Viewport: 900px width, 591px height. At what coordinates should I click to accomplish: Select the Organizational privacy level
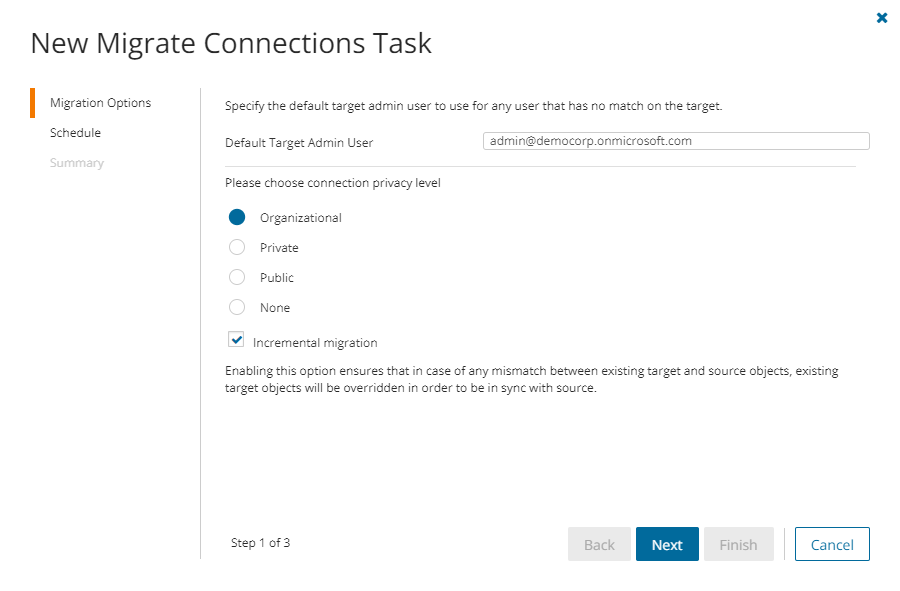click(x=237, y=218)
